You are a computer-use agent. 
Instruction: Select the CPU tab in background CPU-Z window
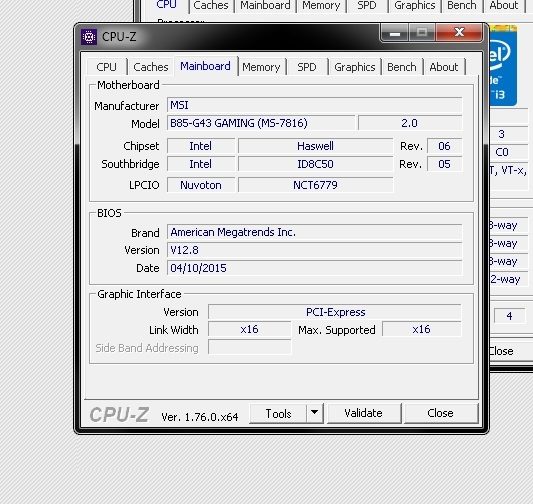click(x=166, y=5)
